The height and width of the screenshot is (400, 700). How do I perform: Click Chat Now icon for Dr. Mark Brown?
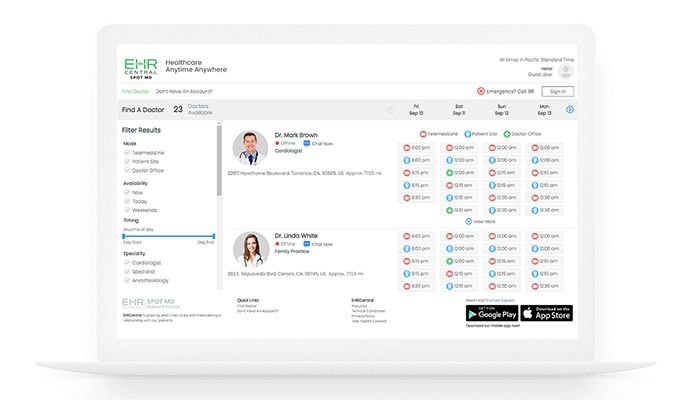(305, 143)
